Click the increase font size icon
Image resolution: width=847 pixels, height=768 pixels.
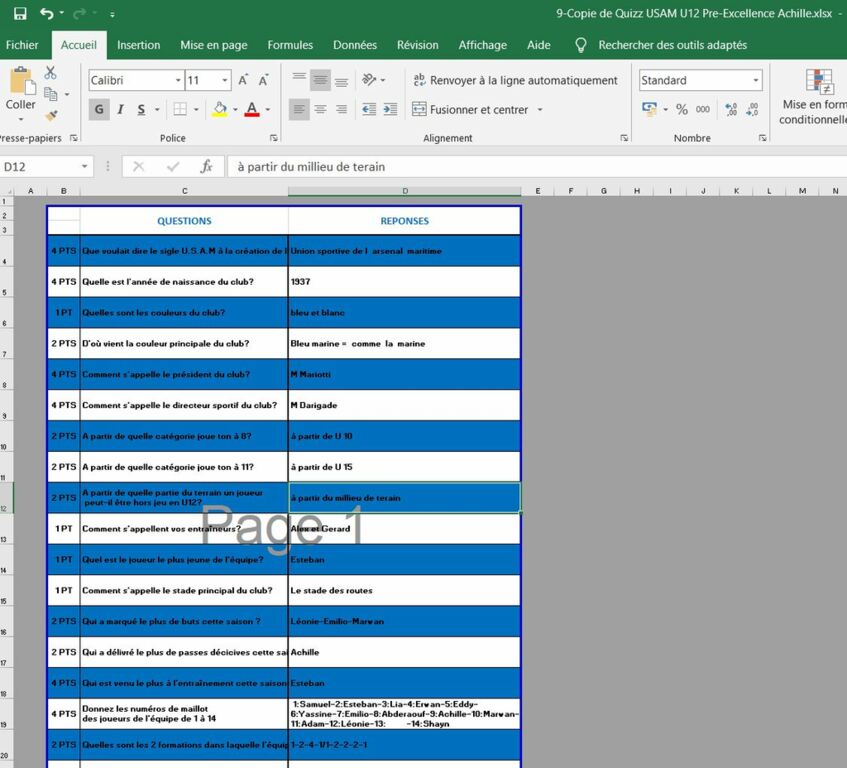[245, 80]
